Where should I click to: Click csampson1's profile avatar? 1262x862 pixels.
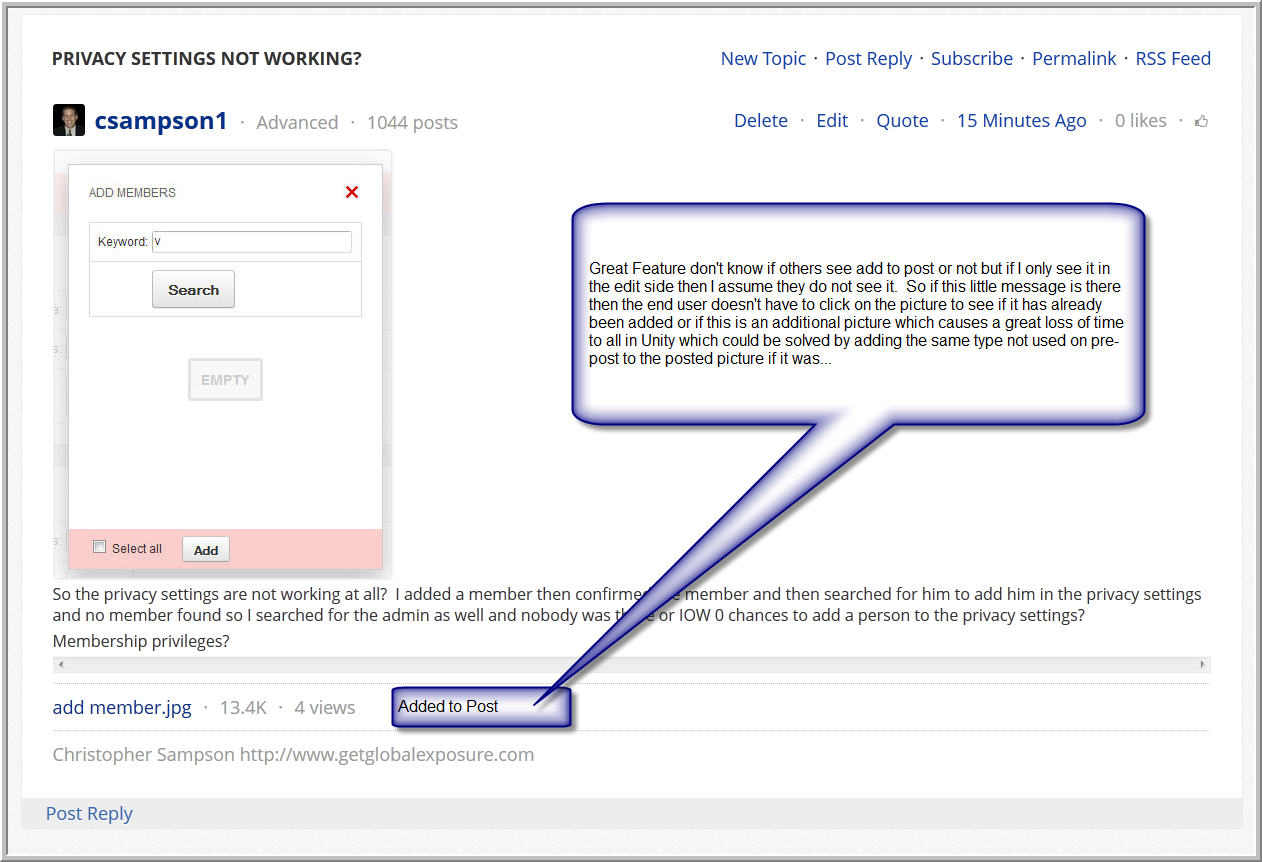click(69, 121)
